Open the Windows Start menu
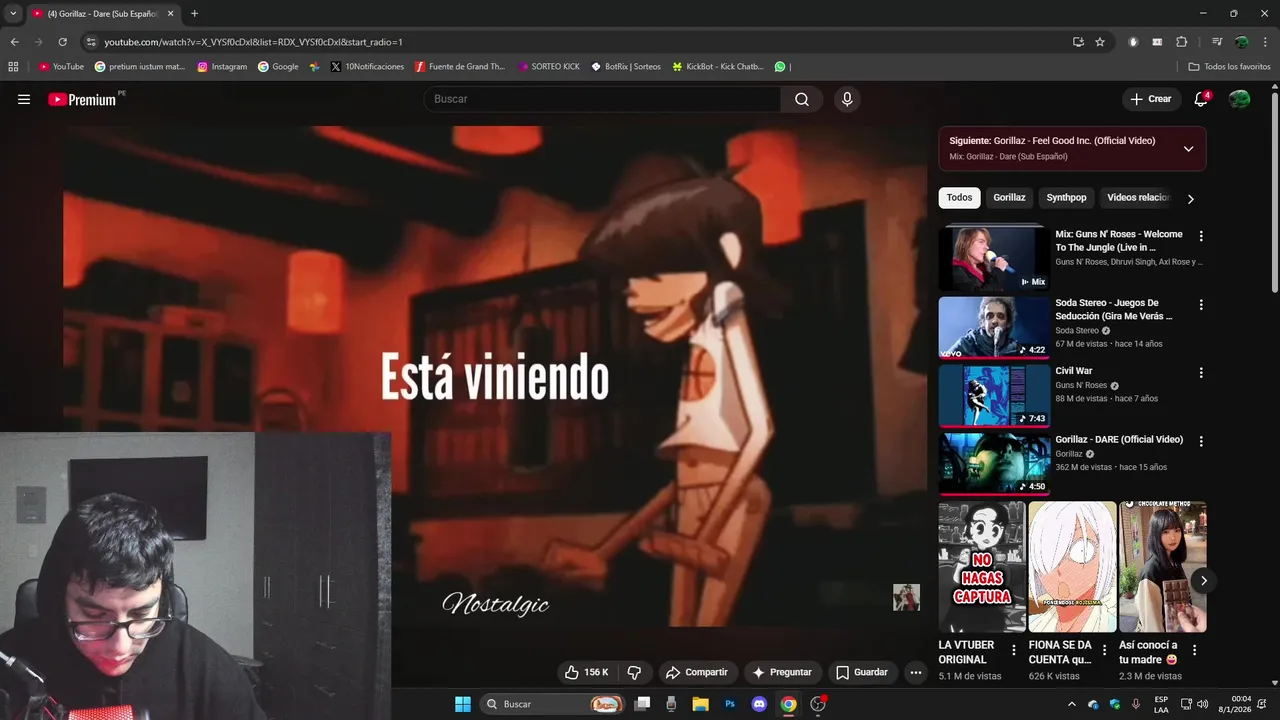The height and width of the screenshot is (720, 1280). [462, 704]
